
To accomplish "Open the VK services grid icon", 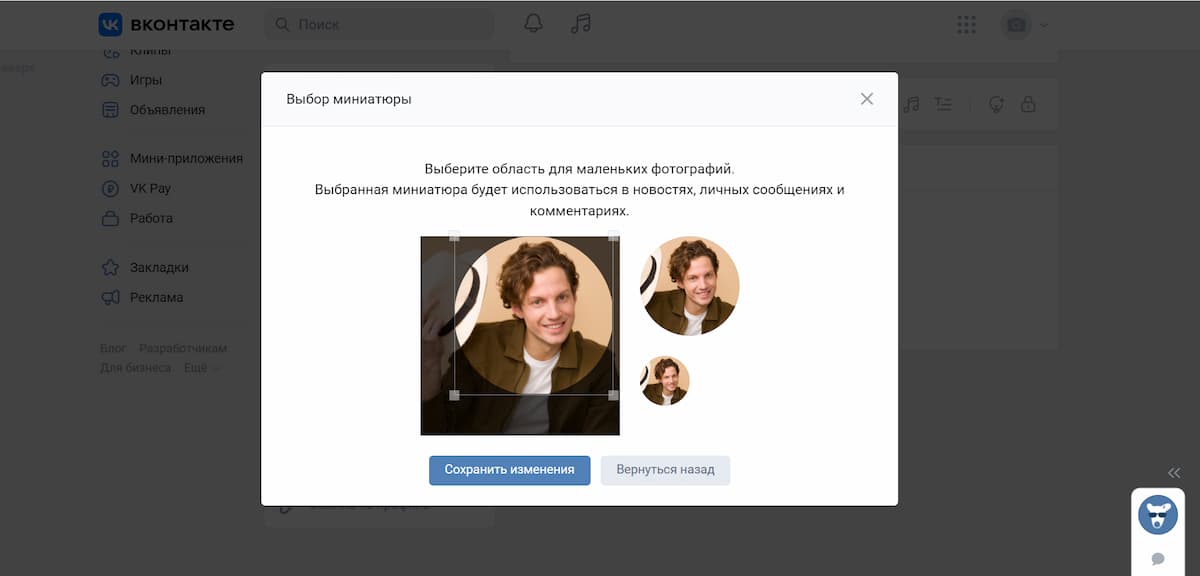I will (x=966, y=24).
